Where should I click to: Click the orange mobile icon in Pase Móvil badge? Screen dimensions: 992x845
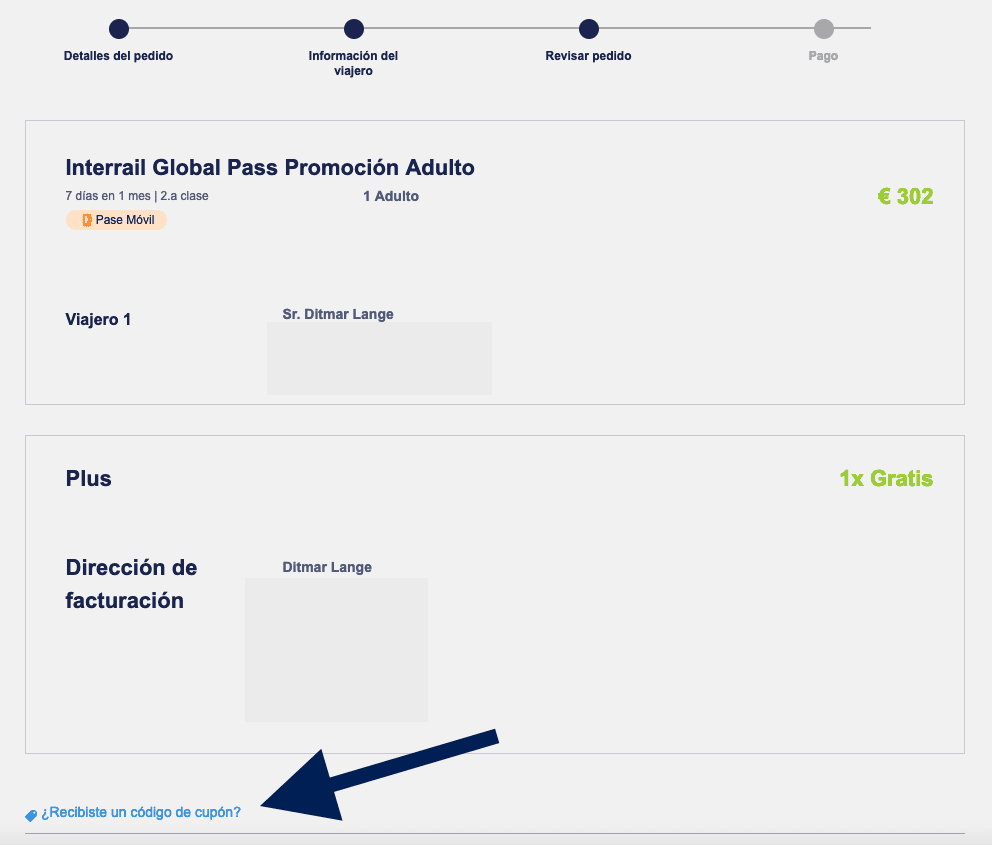[87, 220]
